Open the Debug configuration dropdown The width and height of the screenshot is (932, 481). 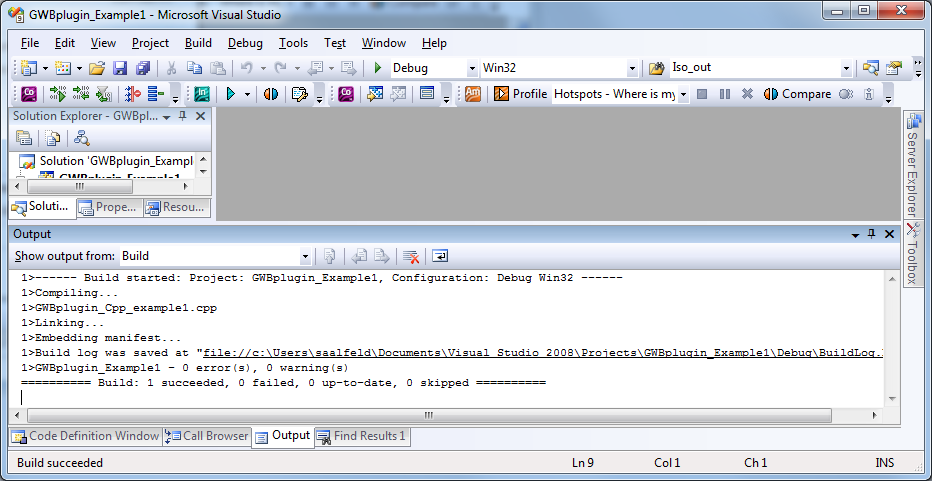pyautogui.click(x=473, y=68)
